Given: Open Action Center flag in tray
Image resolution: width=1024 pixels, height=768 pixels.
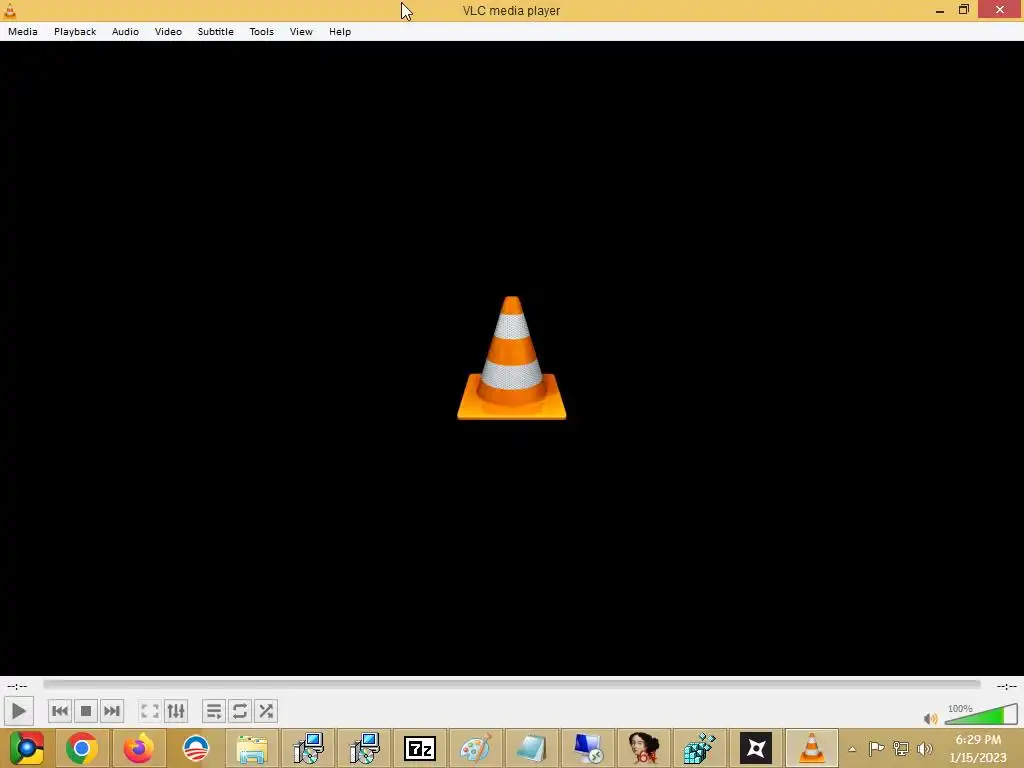Looking at the screenshot, I should [x=876, y=748].
